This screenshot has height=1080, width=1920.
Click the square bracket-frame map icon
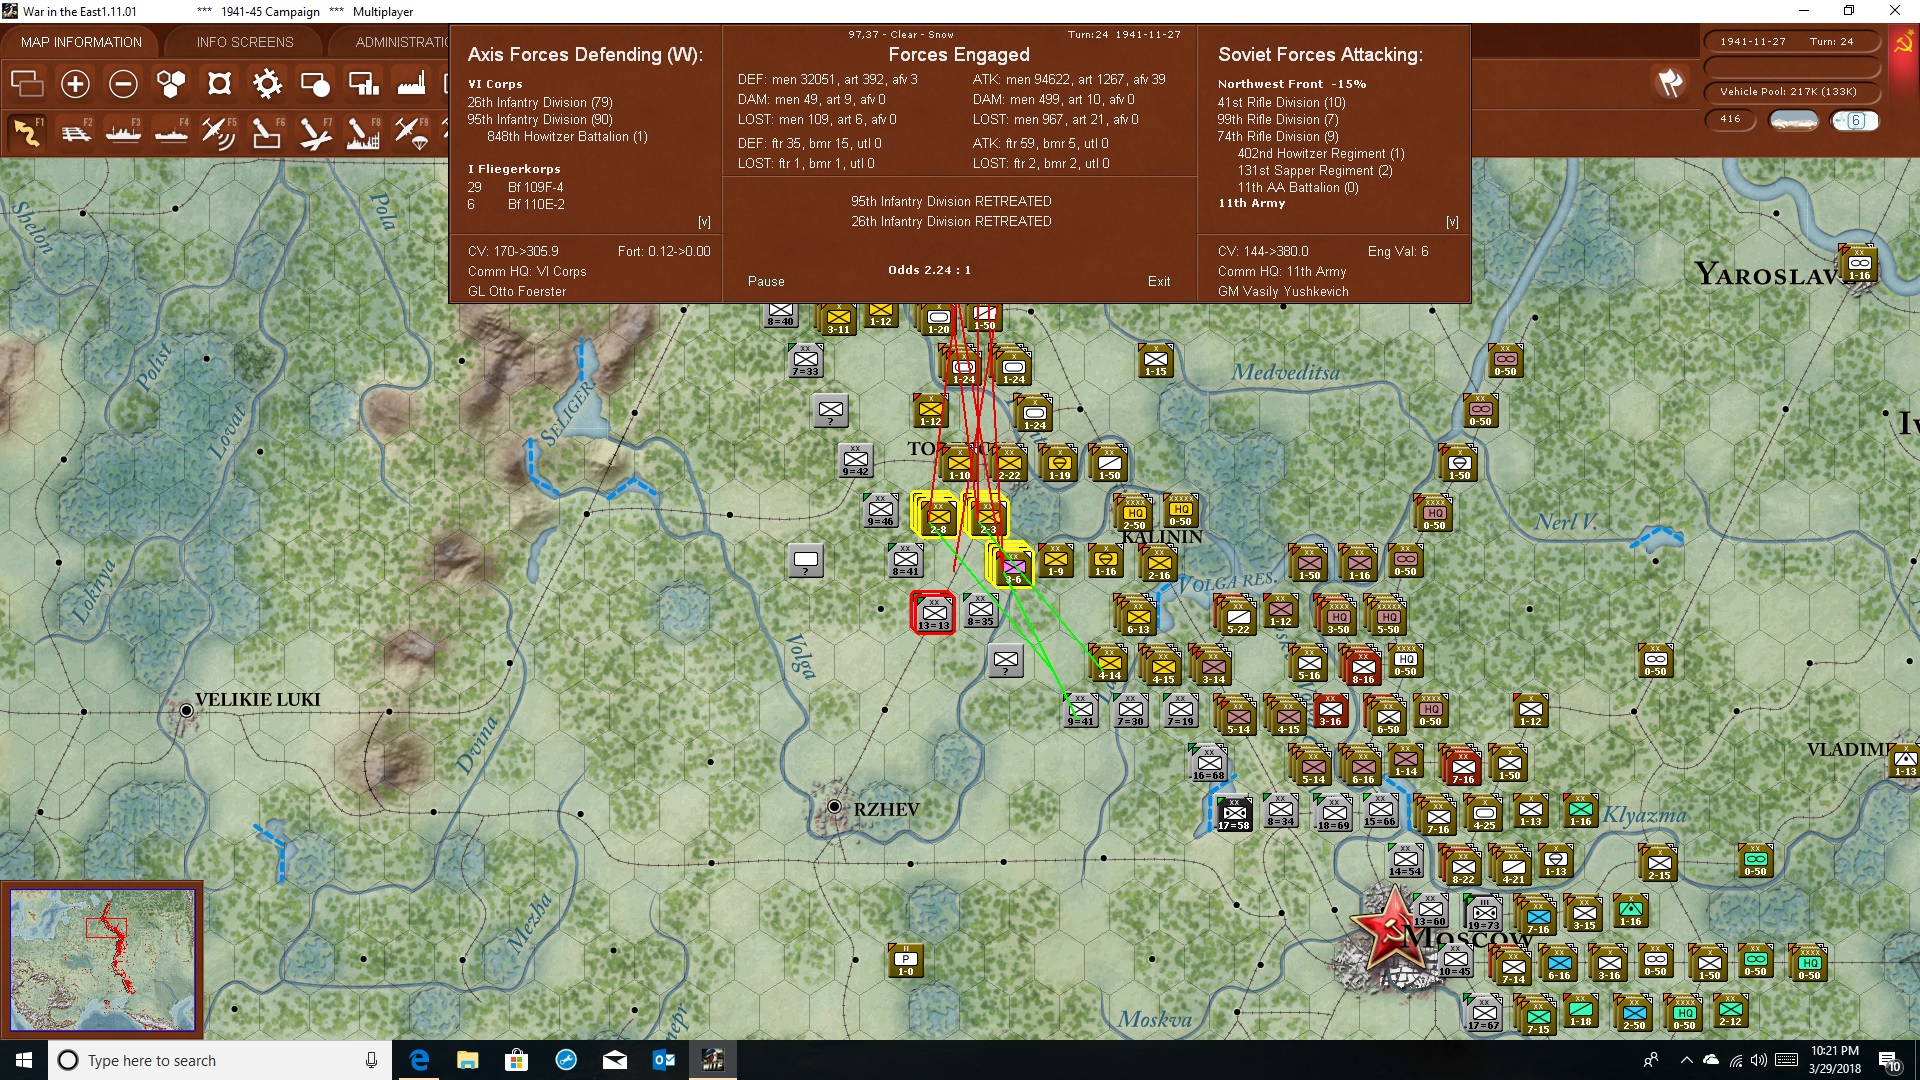point(219,84)
